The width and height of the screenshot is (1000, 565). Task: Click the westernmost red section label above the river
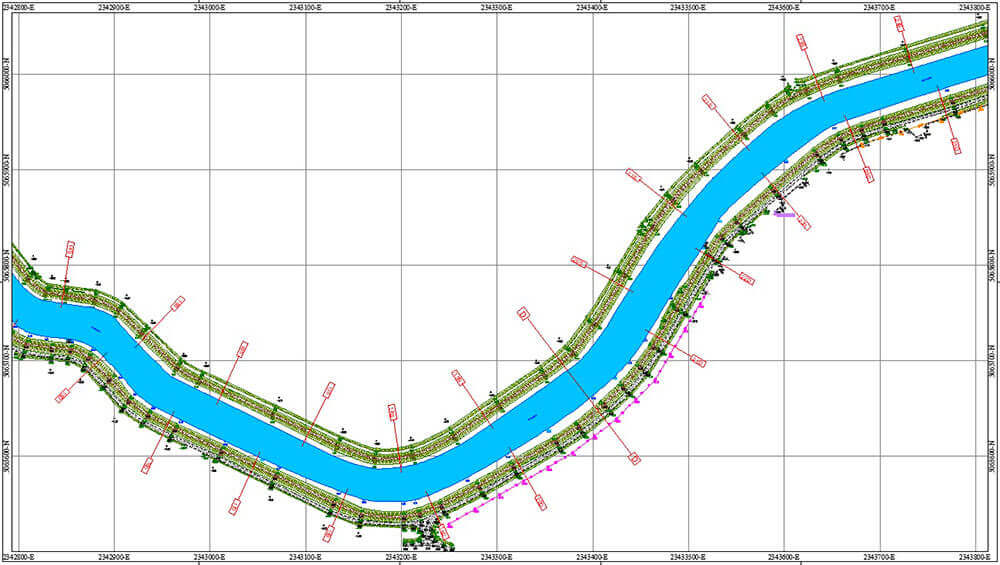click(70, 248)
